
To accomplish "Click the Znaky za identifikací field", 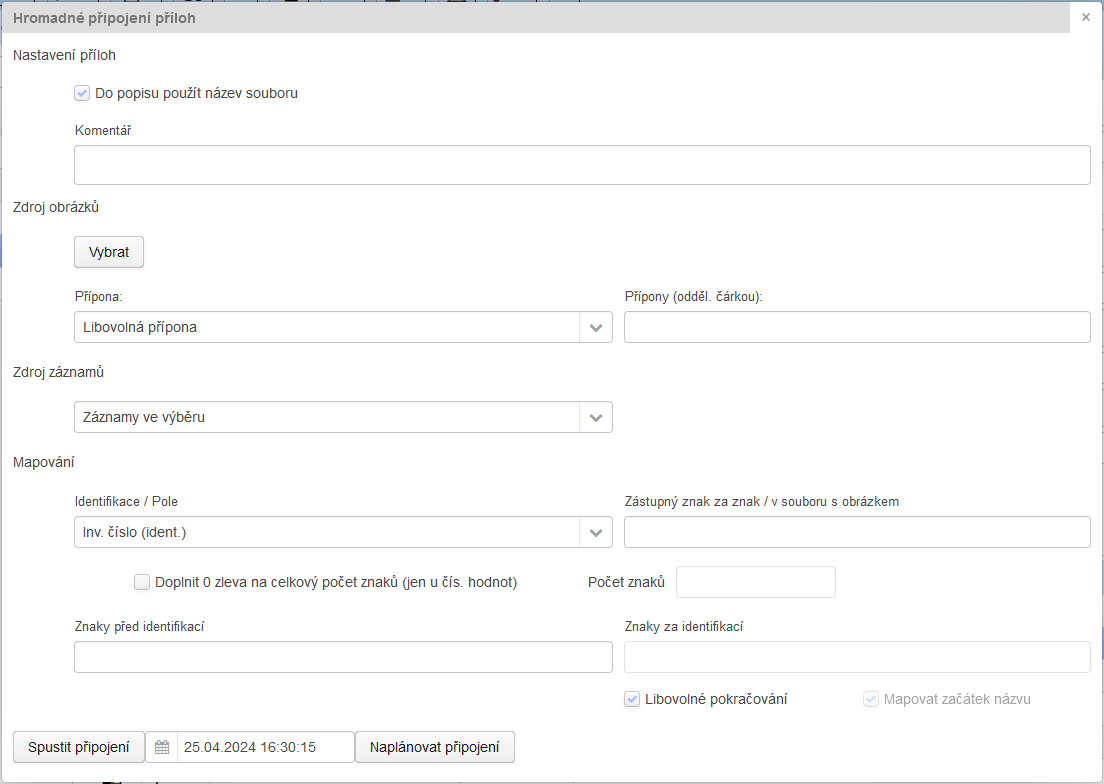I will (x=857, y=657).
